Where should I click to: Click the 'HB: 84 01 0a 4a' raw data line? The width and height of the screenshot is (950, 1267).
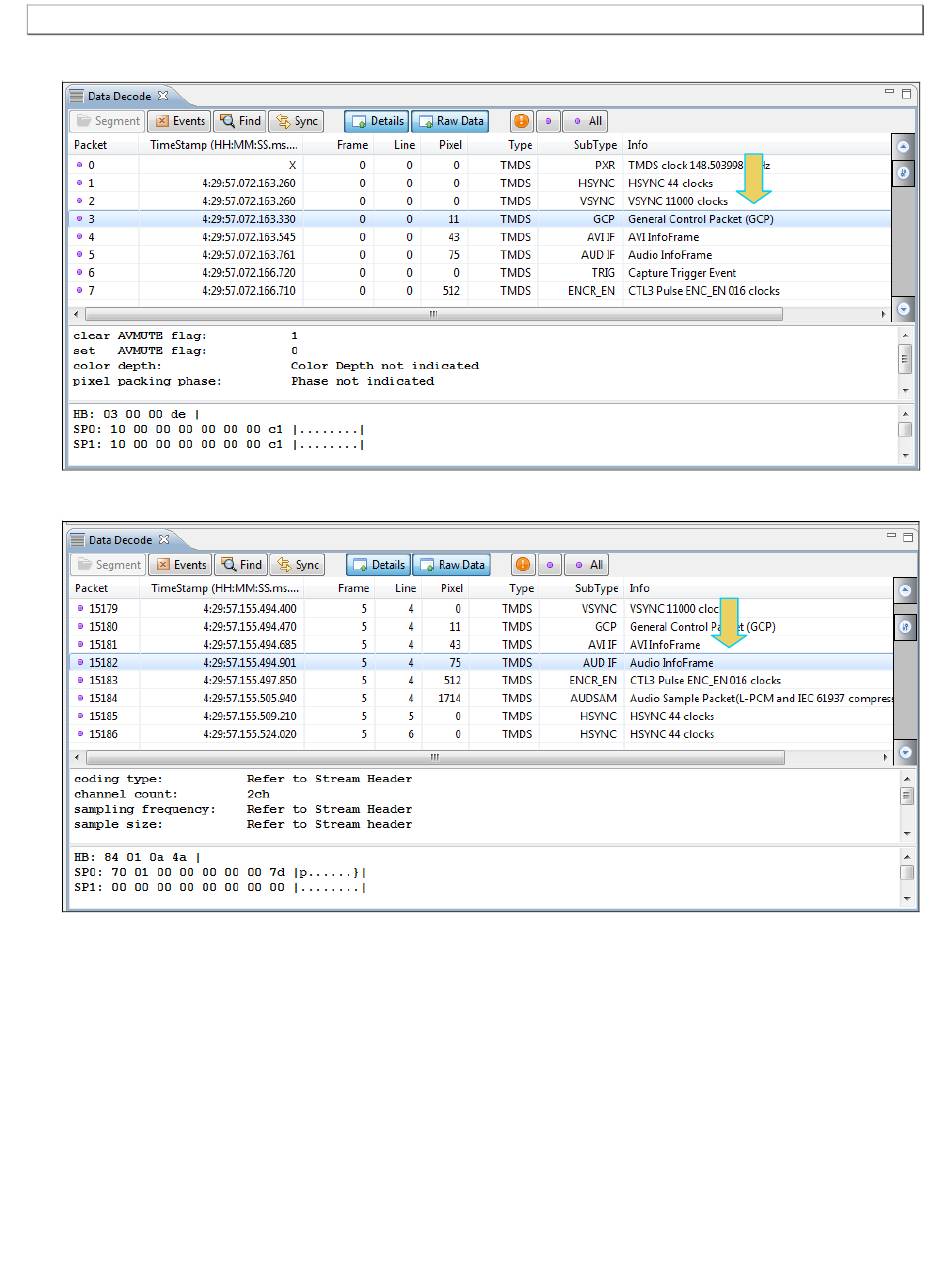point(137,857)
